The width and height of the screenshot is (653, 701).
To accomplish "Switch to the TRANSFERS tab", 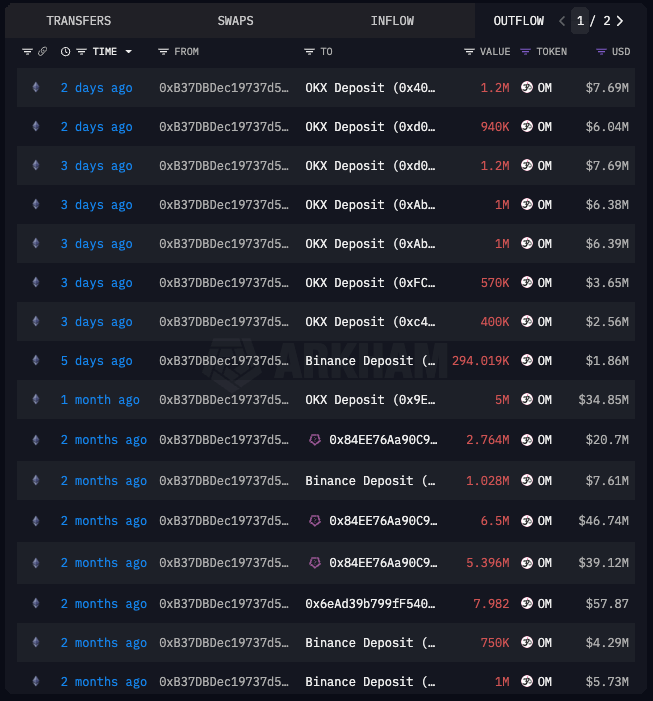I will point(79,20).
